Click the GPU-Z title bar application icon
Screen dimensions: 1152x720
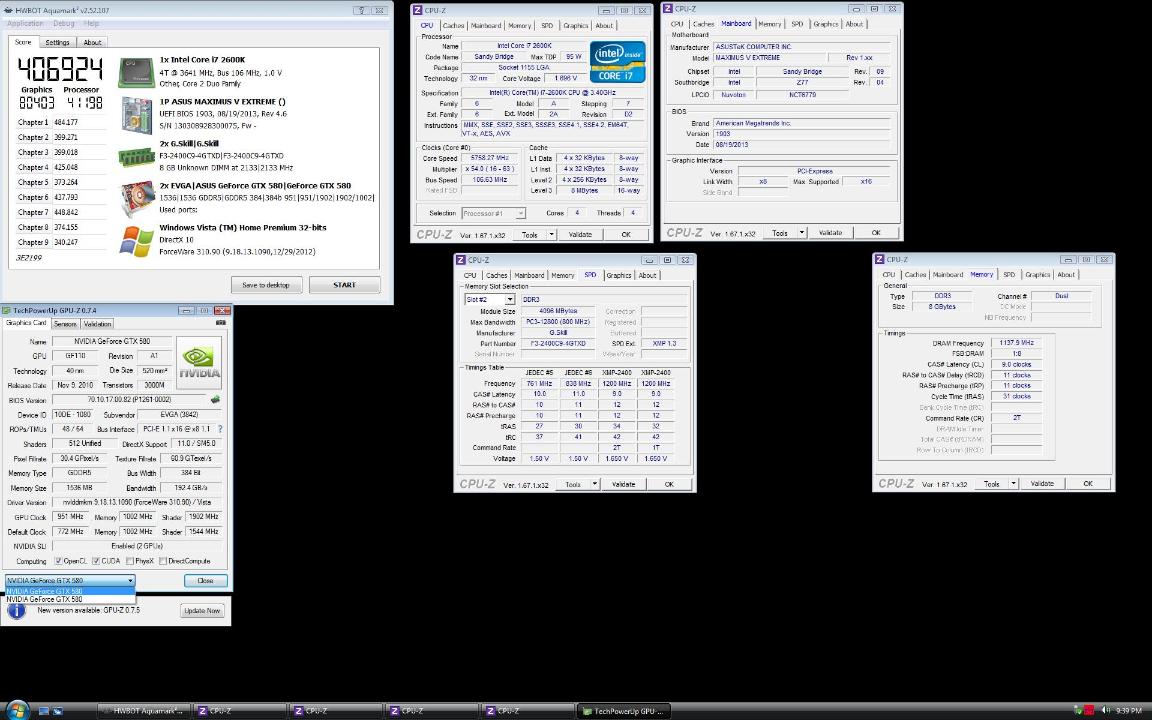coord(7,311)
